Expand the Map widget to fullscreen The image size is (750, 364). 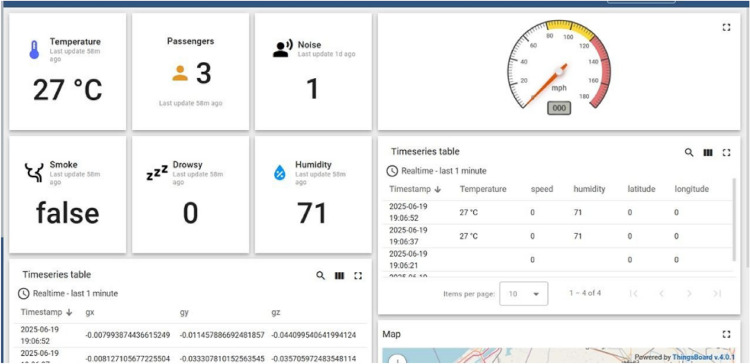(x=726, y=334)
